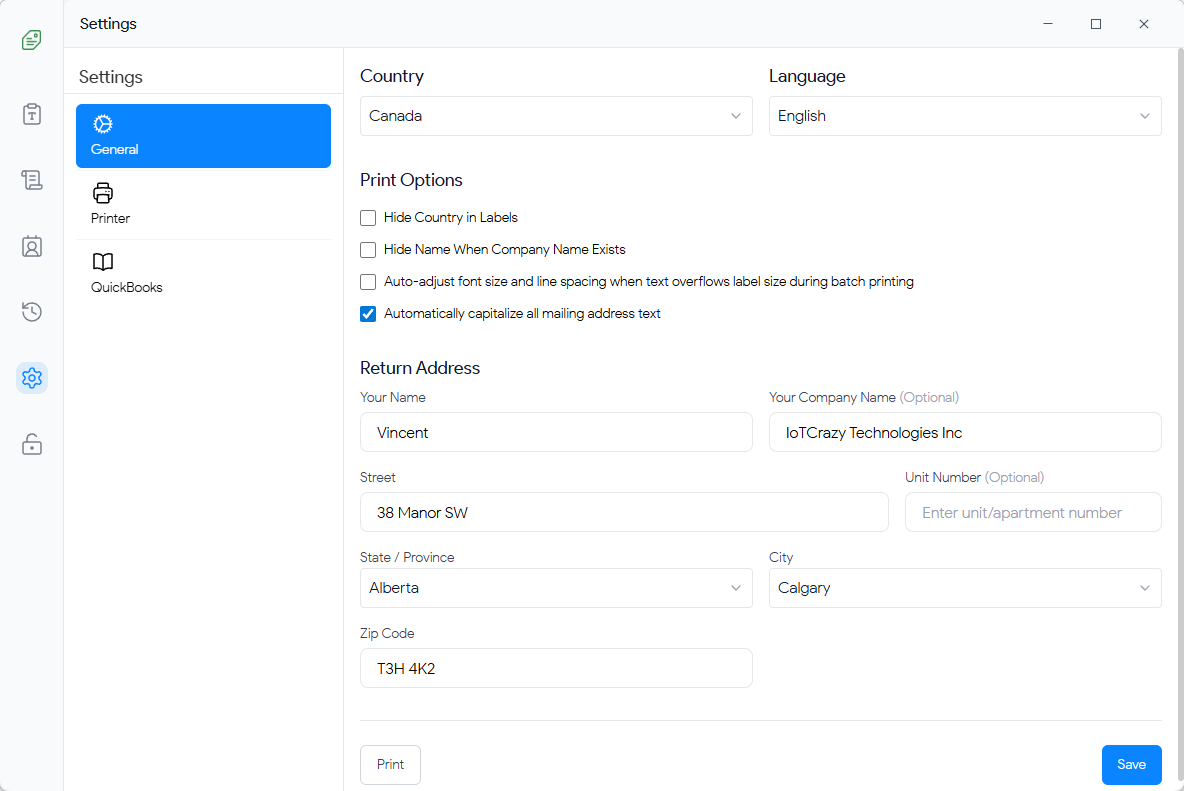Screen dimensions: 1184x791
Task: Open the State / Province dropdown
Action: tap(556, 588)
